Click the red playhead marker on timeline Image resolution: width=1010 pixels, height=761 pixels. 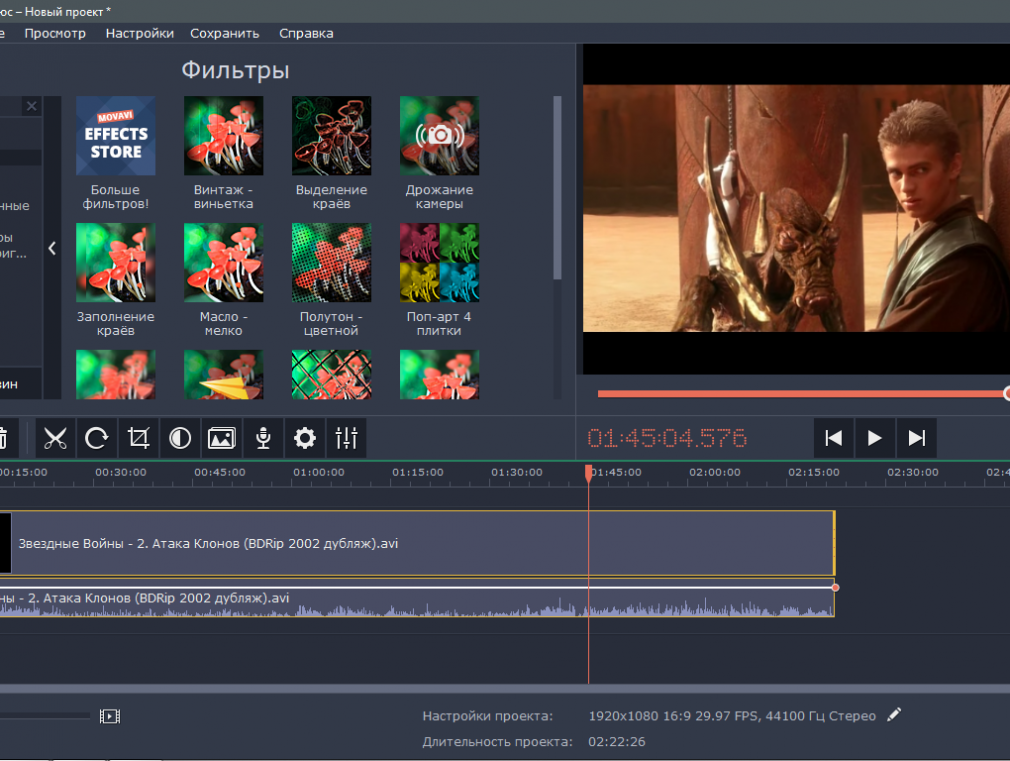[x=589, y=473]
